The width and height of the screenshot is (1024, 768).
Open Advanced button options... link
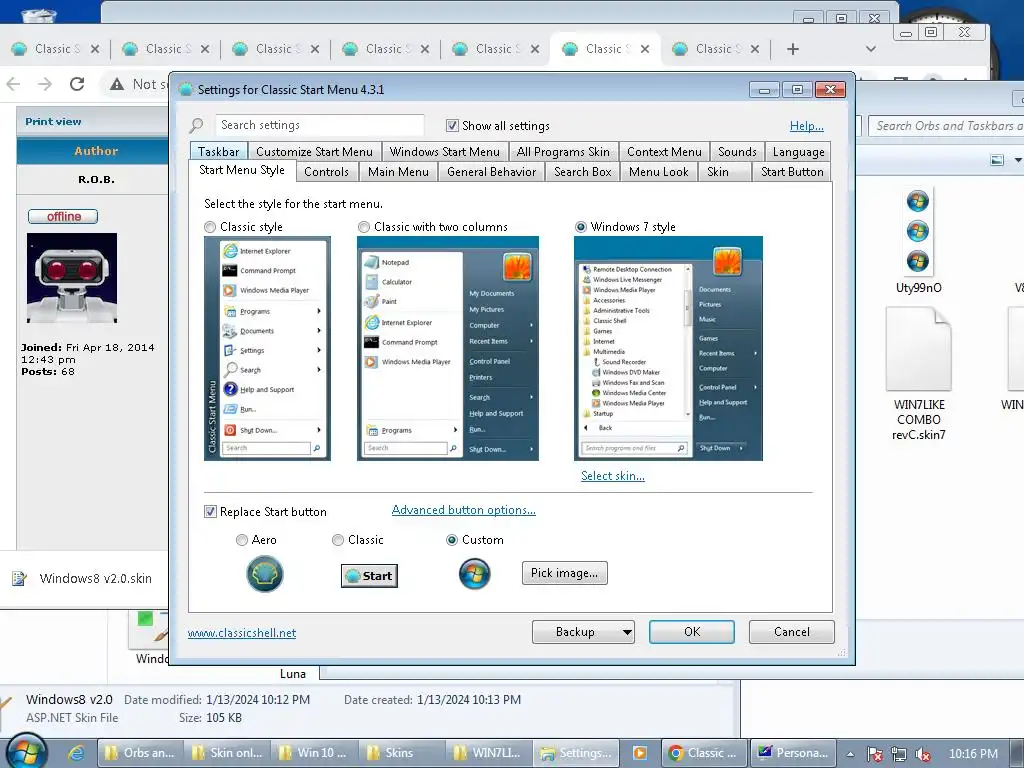coord(464,510)
